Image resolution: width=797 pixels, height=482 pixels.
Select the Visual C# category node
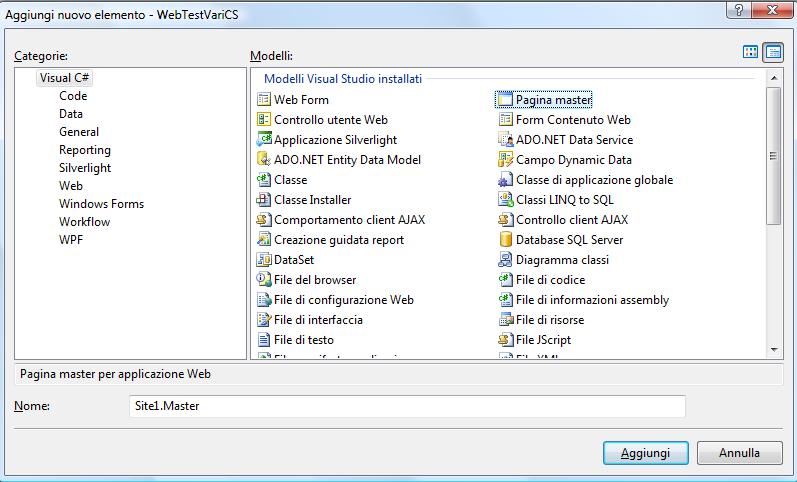(64, 78)
